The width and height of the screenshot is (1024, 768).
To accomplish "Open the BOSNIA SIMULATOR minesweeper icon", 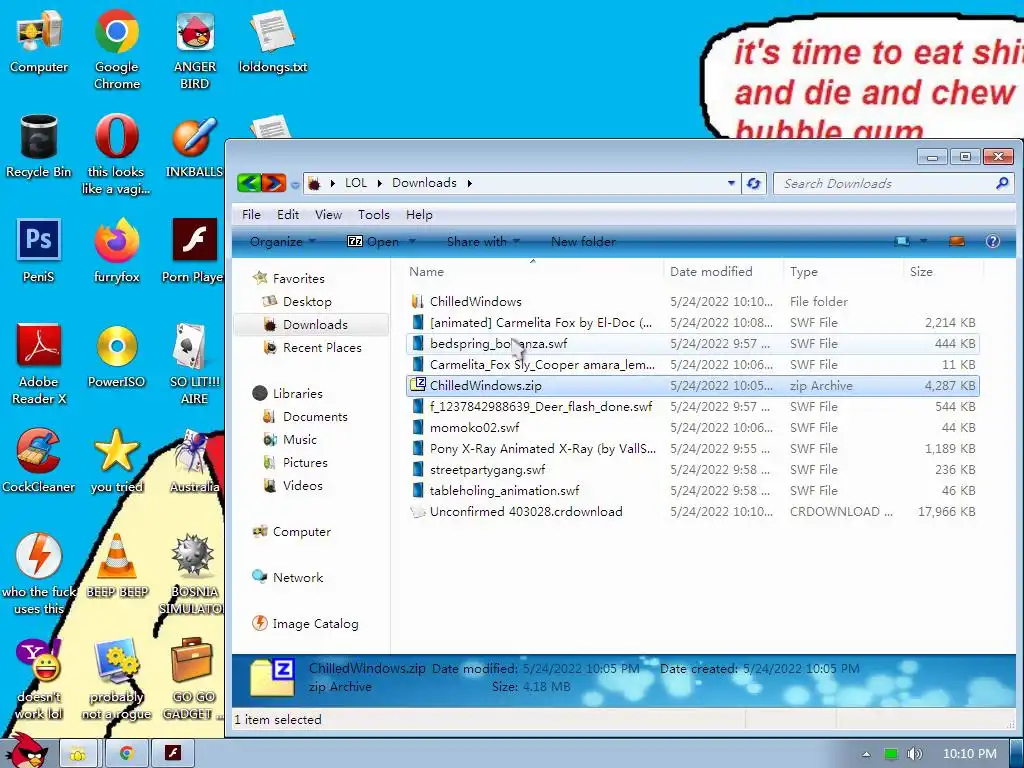I will pyautogui.click(x=192, y=573).
